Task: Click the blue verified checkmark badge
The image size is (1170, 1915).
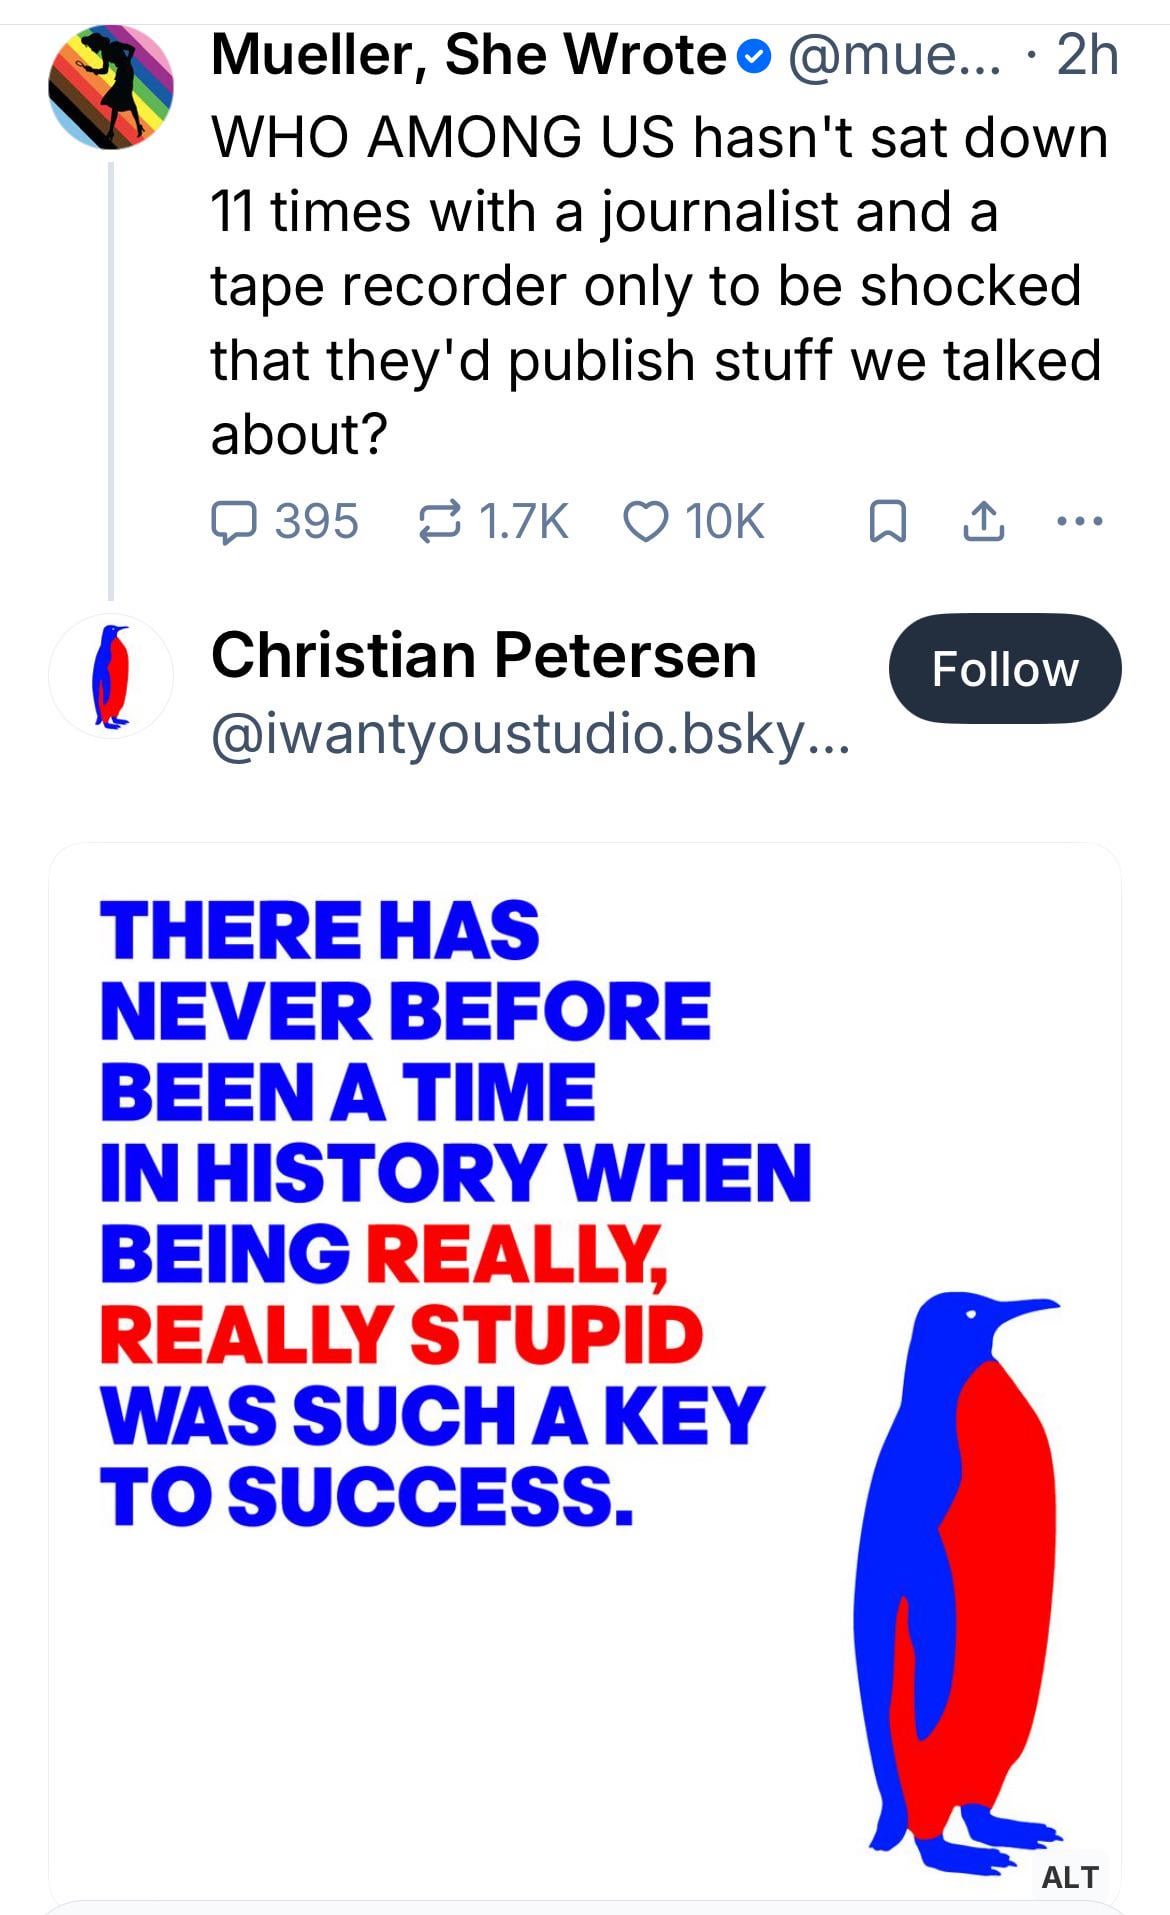Action: pyautogui.click(x=755, y=58)
